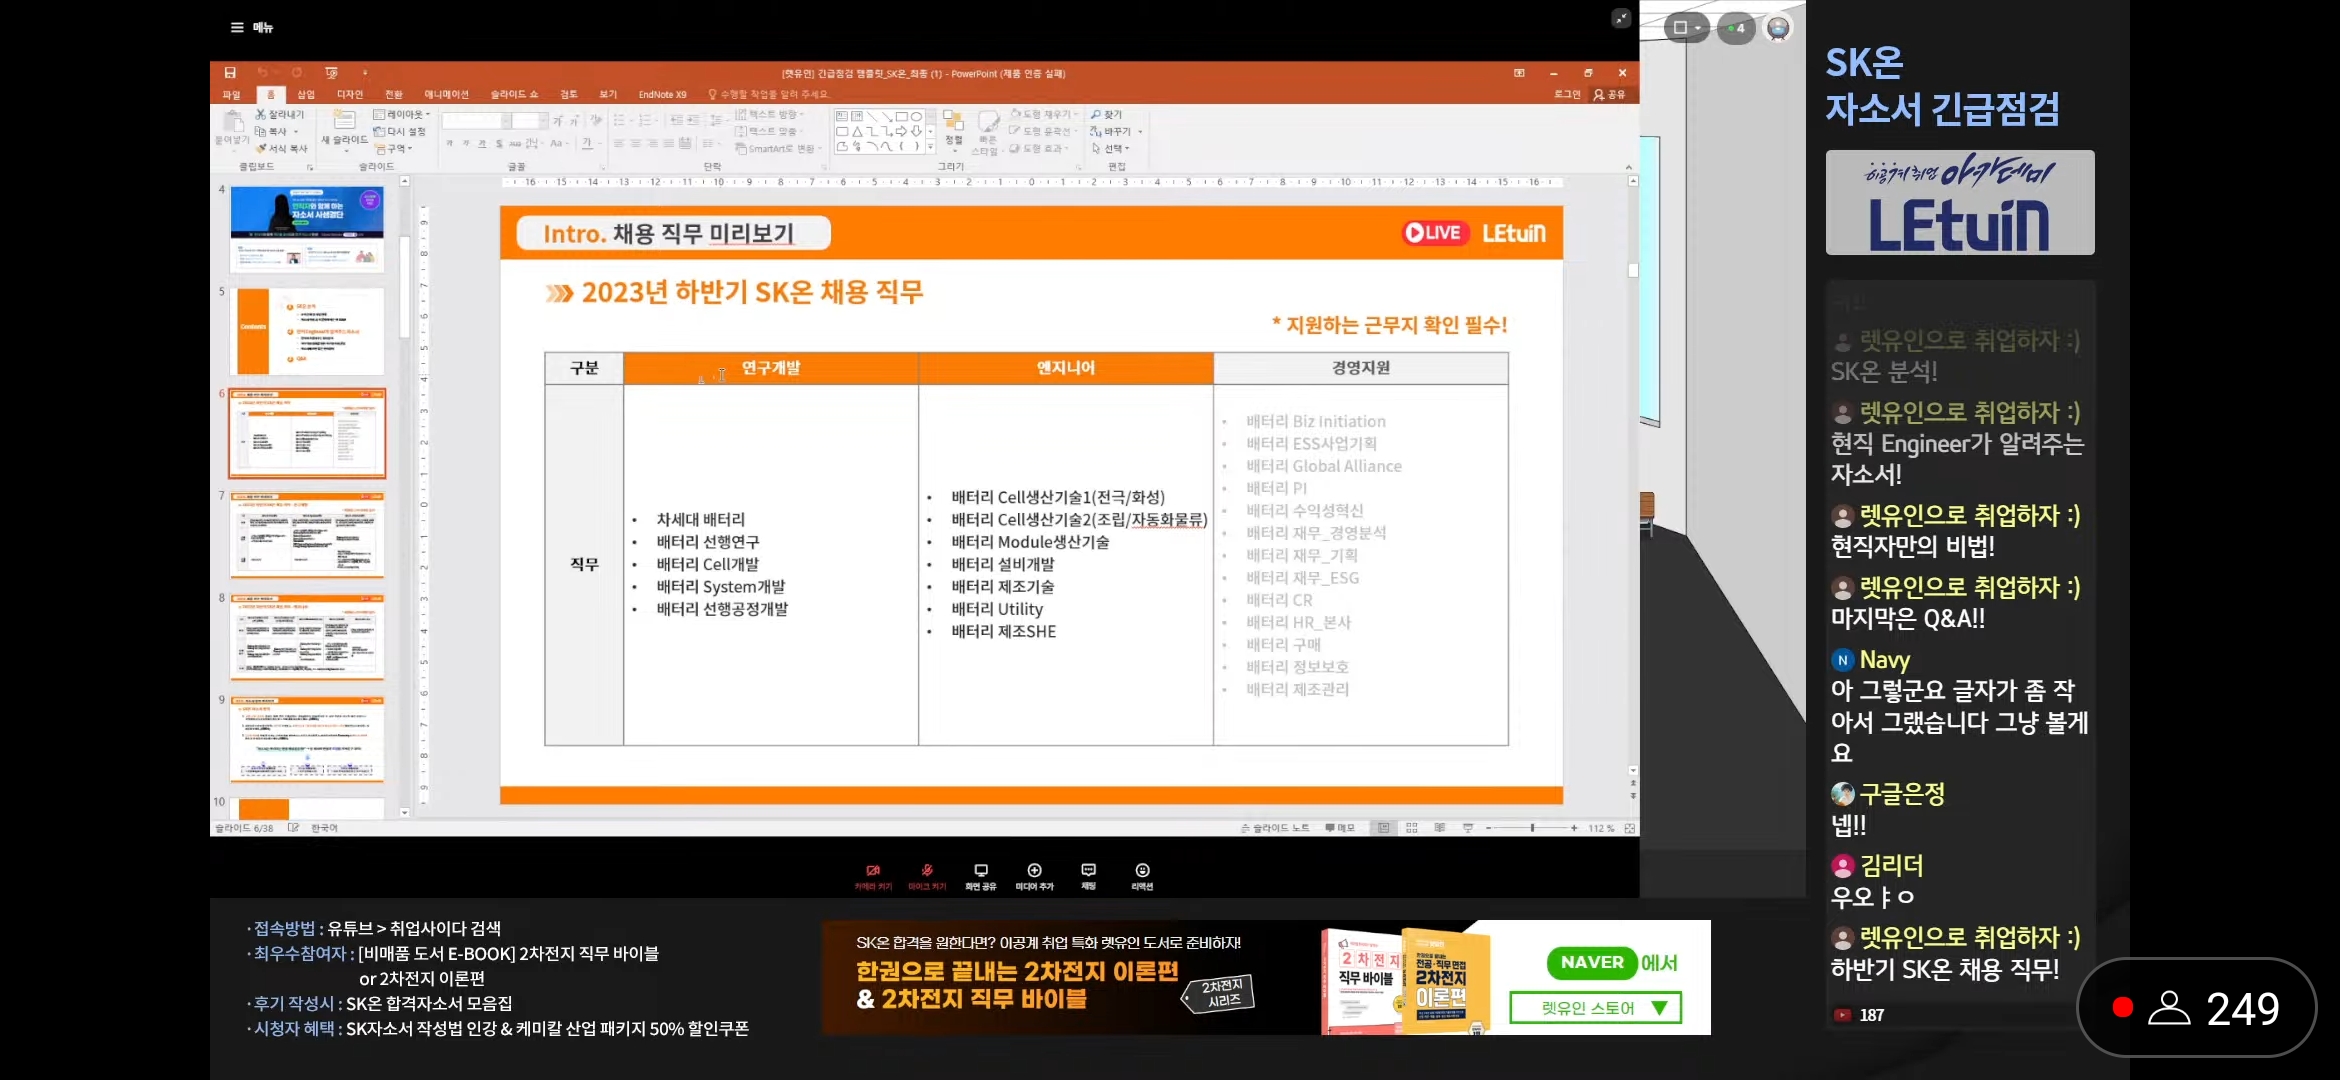Viewport: 2340px width, 1080px height.
Task: Open 채팅 (Chat) from the meeting toolbar
Action: pyautogui.click(x=1089, y=876)
